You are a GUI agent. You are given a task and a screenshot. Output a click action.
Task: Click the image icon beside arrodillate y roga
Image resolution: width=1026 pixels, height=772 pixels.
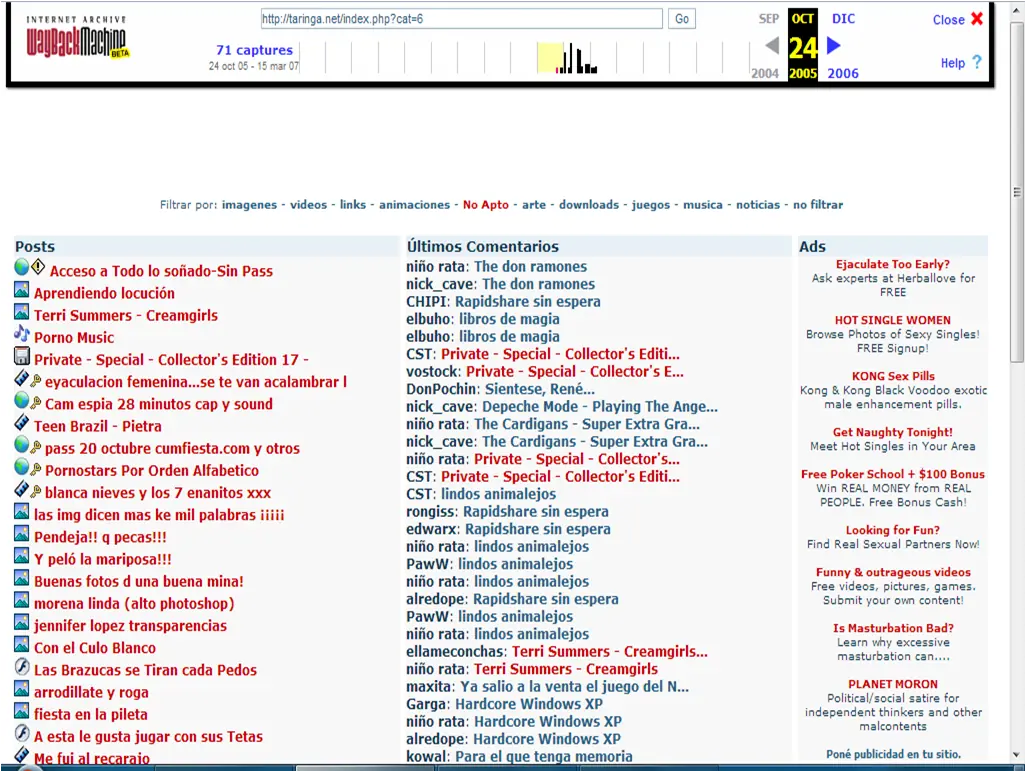click(x=22, y=689)
